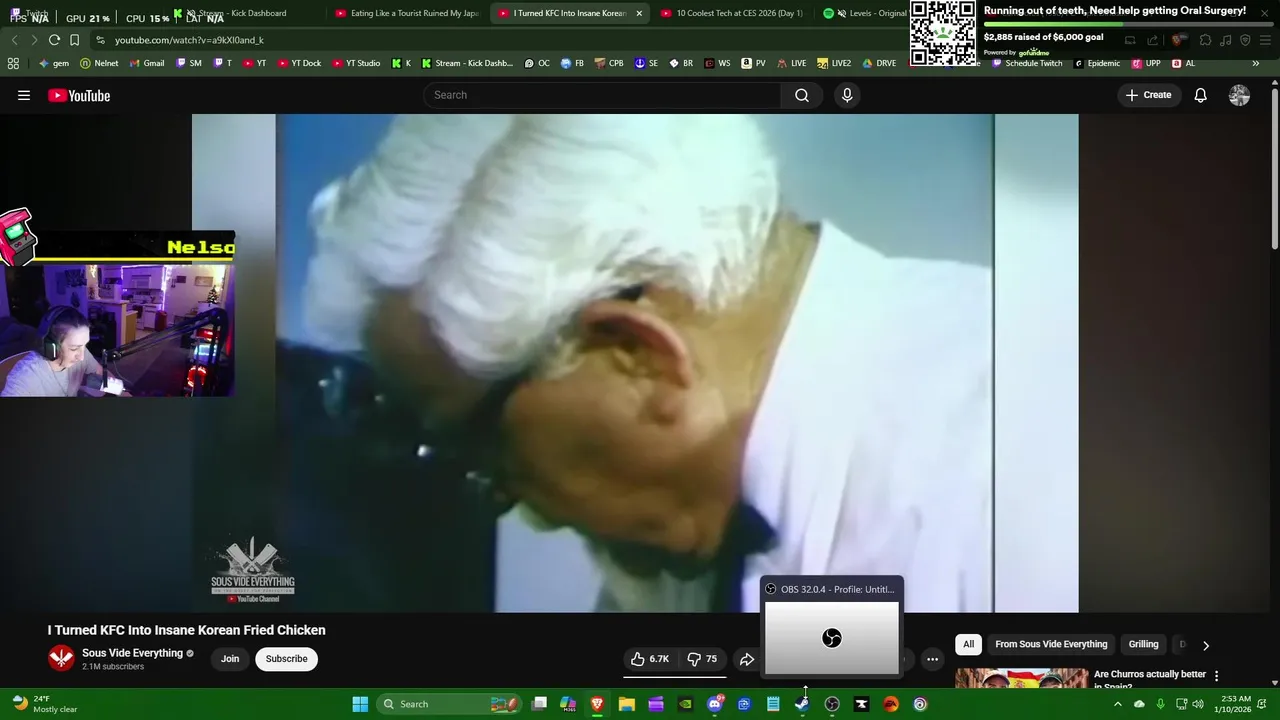The width and height of the screenshot is (1280, 720).
Task: Open the Windows Start menu
Action: 360,704
